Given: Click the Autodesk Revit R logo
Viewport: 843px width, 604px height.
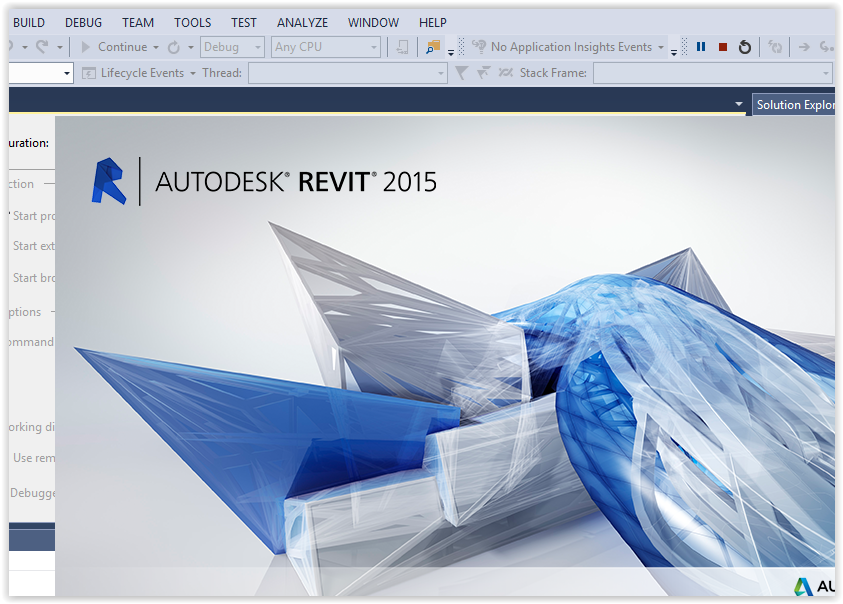Looking at the screenshot, I should pyautogui.click(x=109, y=181).
